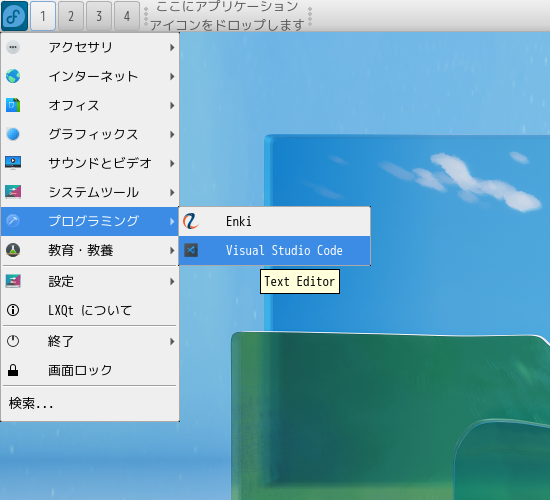Image resolution: width=550 pixels, height=500 pixels.
Task: Click the Settings (設定) icon
Action: pyautogui.click(x=13, y=281)
